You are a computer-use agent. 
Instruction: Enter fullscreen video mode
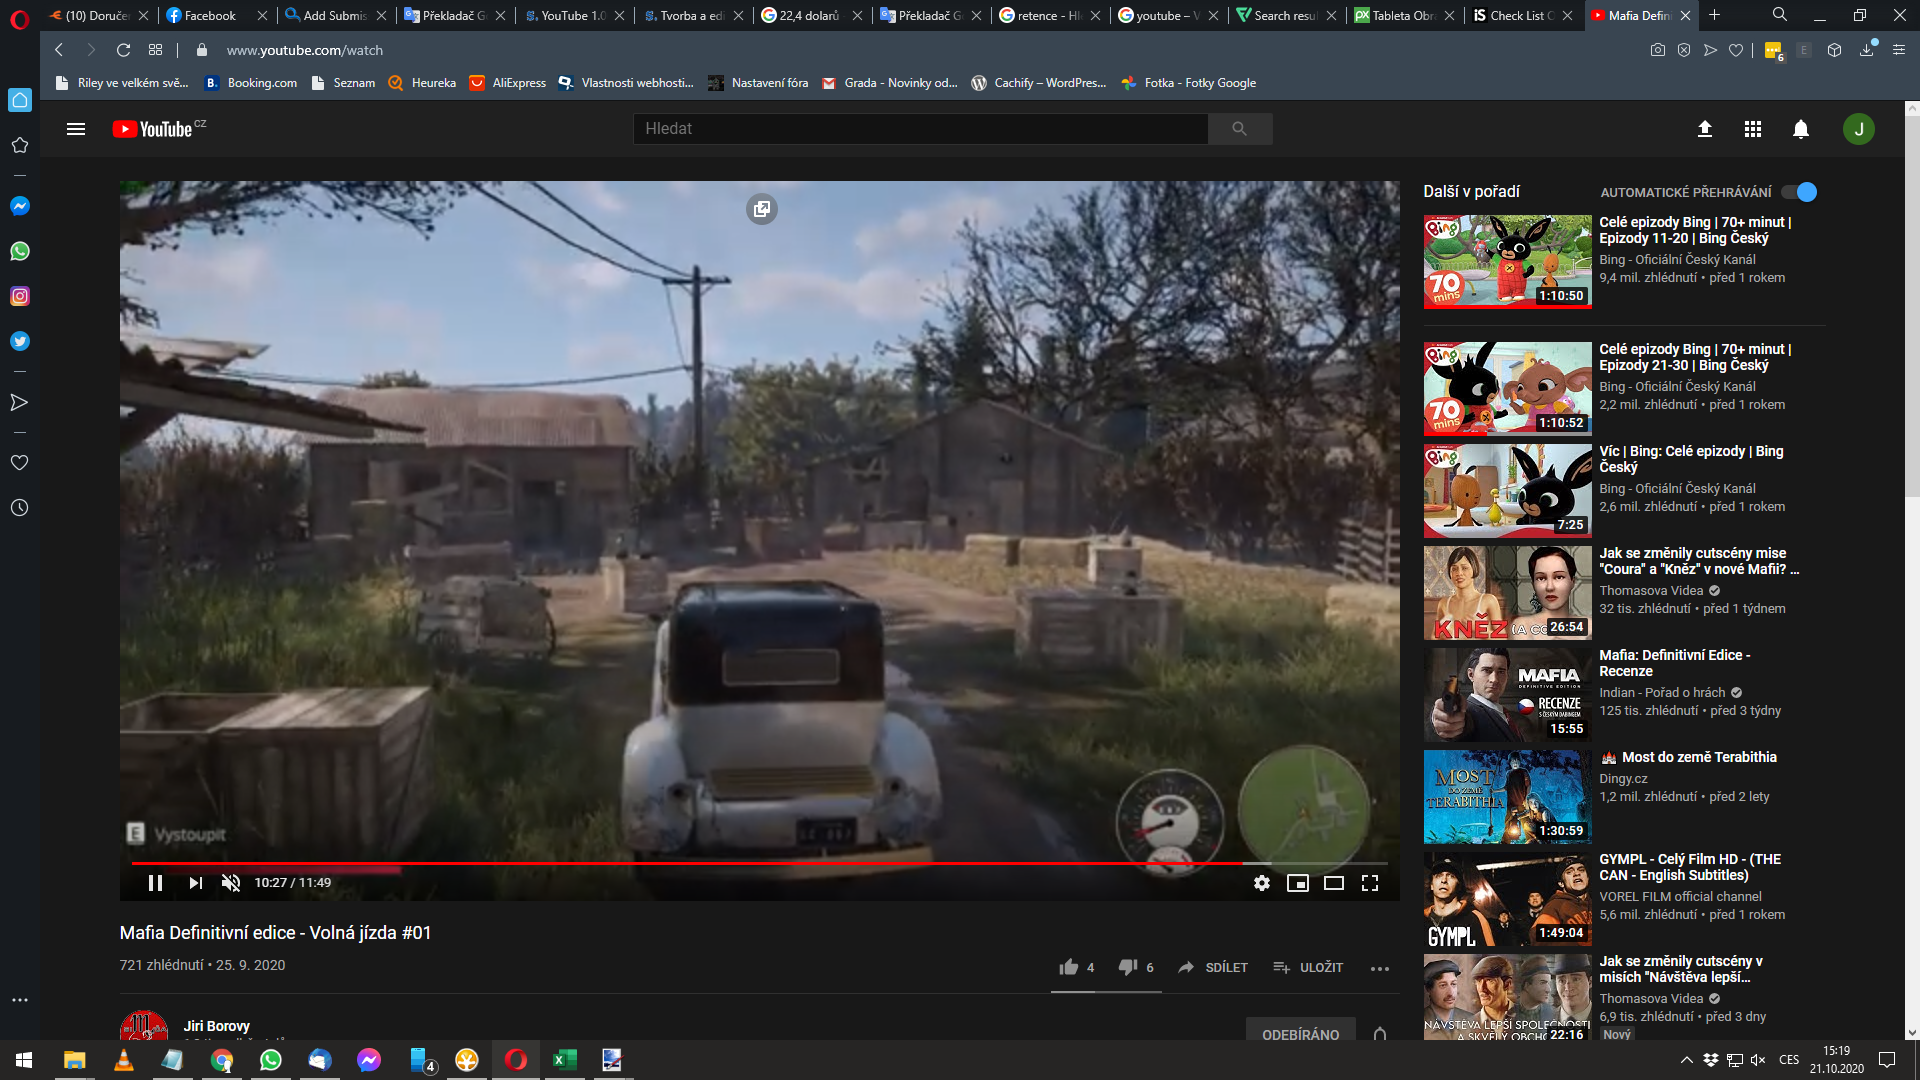pyautogui.click(x=1370, y=883)
